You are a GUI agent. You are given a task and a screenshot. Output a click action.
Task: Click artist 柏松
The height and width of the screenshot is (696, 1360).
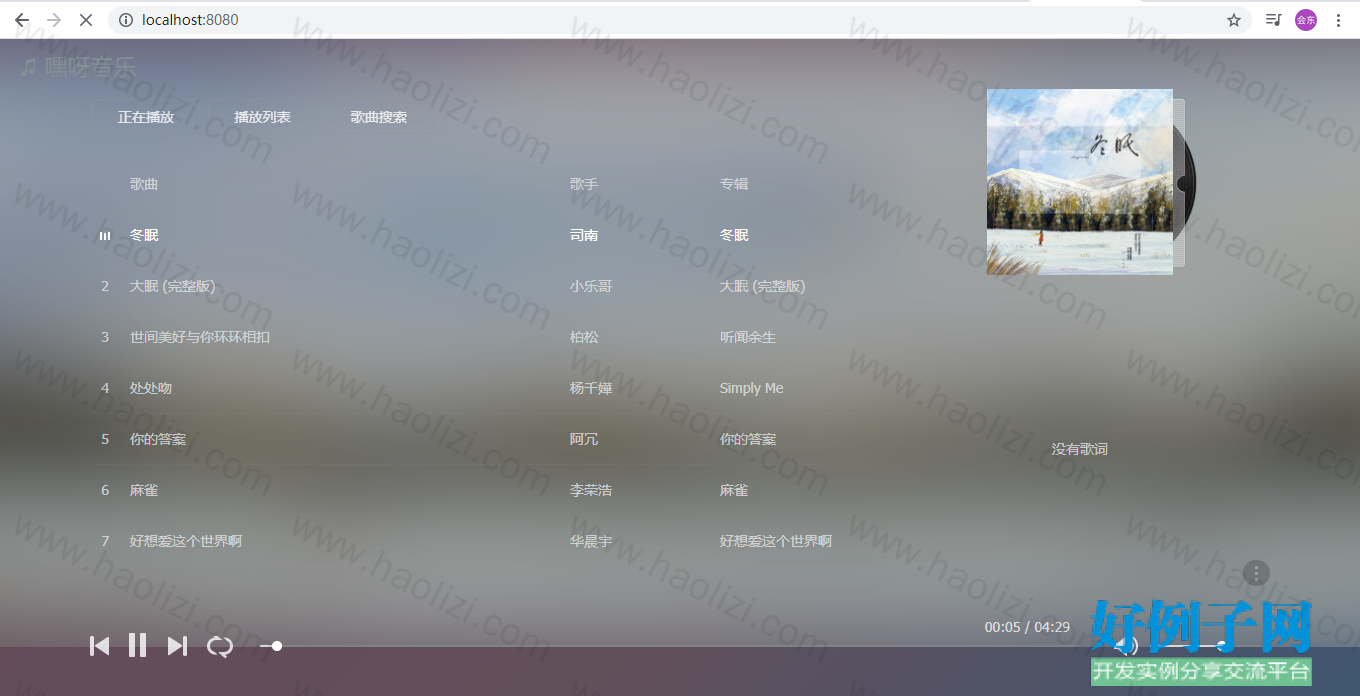pos(584,337)
